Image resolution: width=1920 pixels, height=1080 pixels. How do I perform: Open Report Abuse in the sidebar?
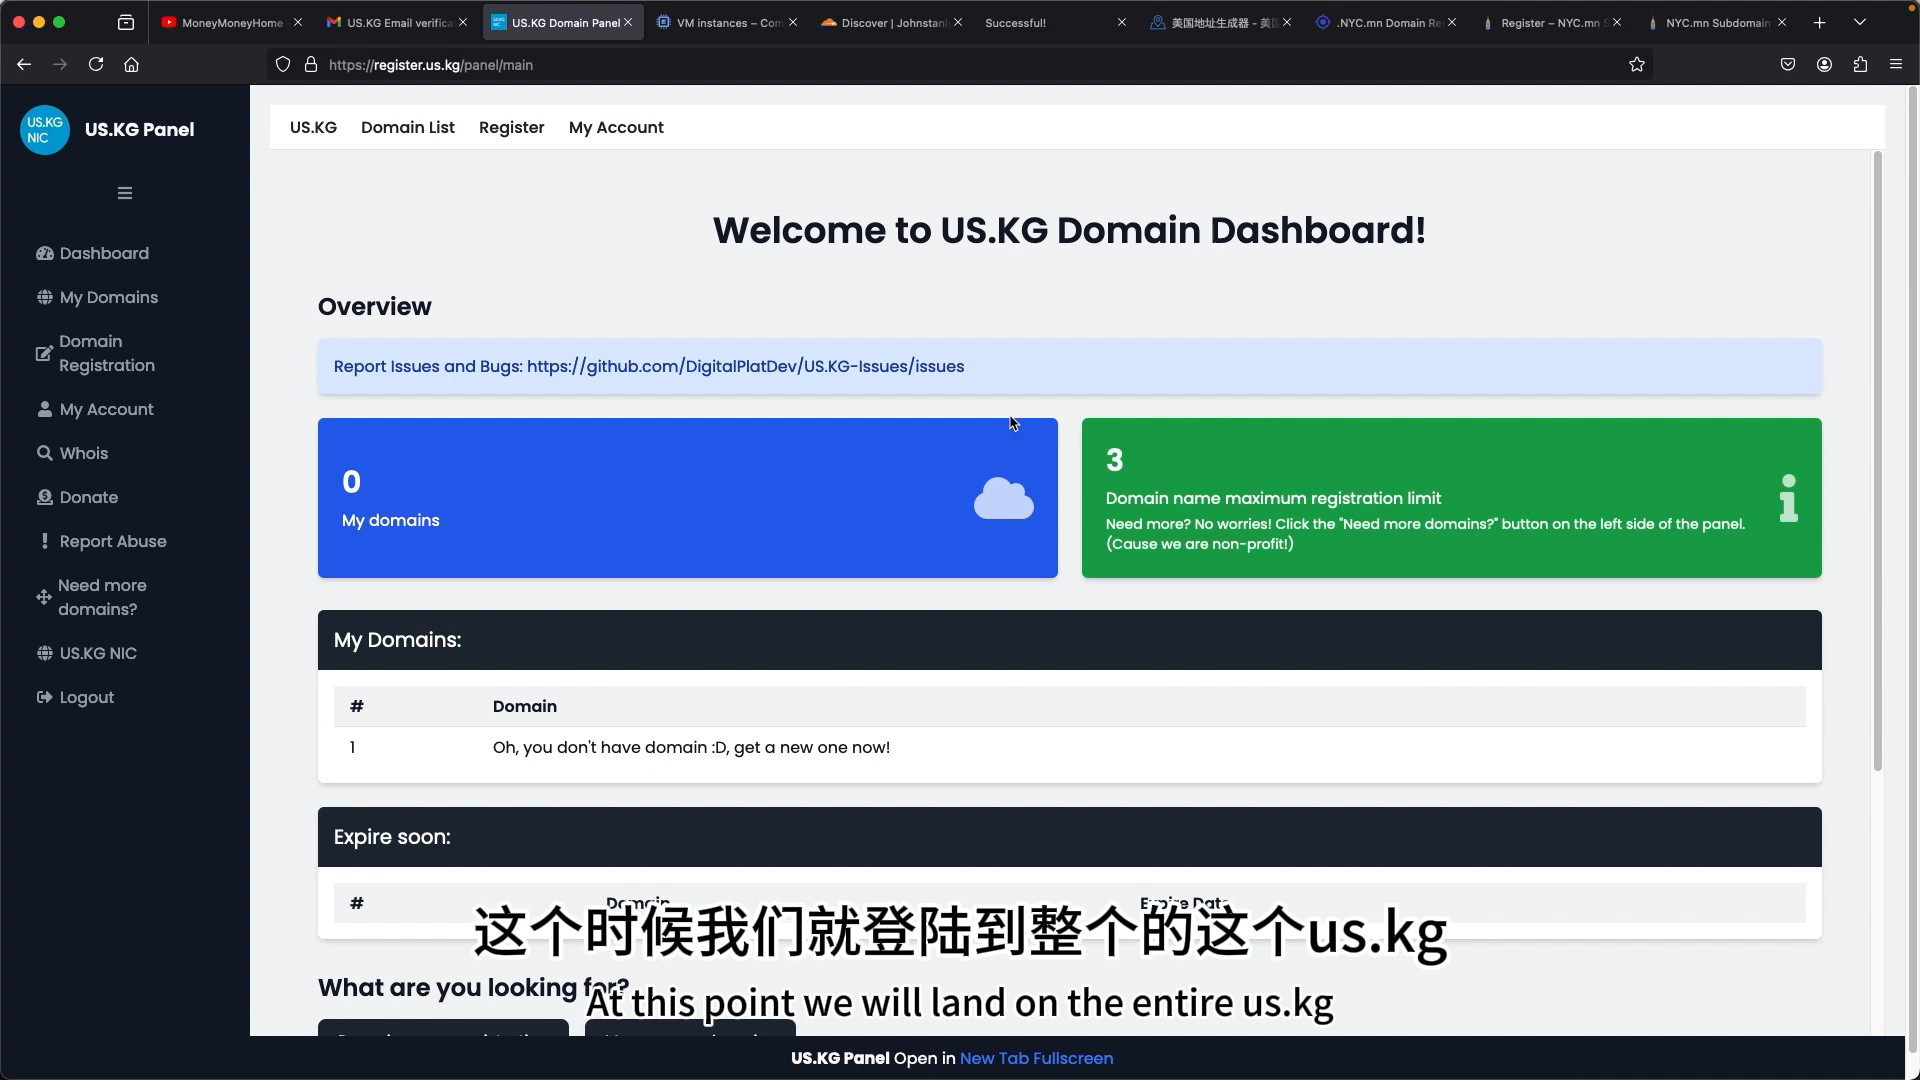pyautogui.click(x=113, y=541)
